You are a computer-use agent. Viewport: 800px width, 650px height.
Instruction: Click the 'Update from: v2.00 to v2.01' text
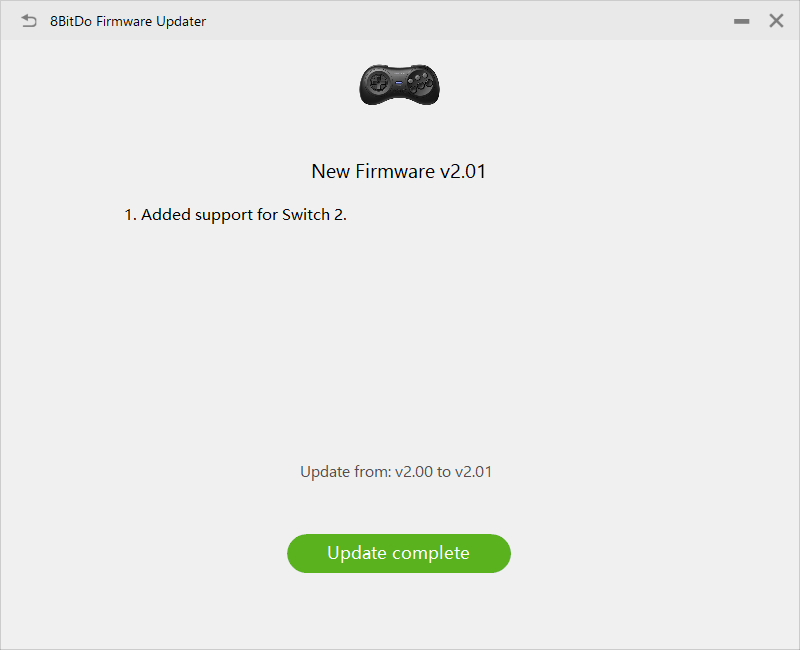pyautogui.click(x=396, y=472)
